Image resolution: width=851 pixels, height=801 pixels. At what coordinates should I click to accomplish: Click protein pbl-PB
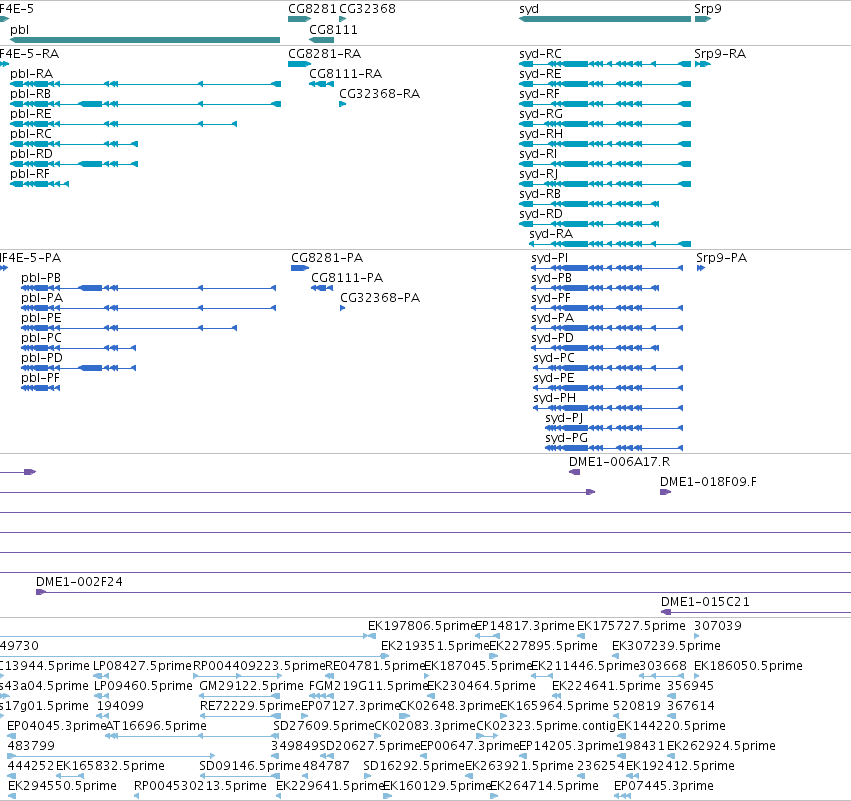pos(148,288)
